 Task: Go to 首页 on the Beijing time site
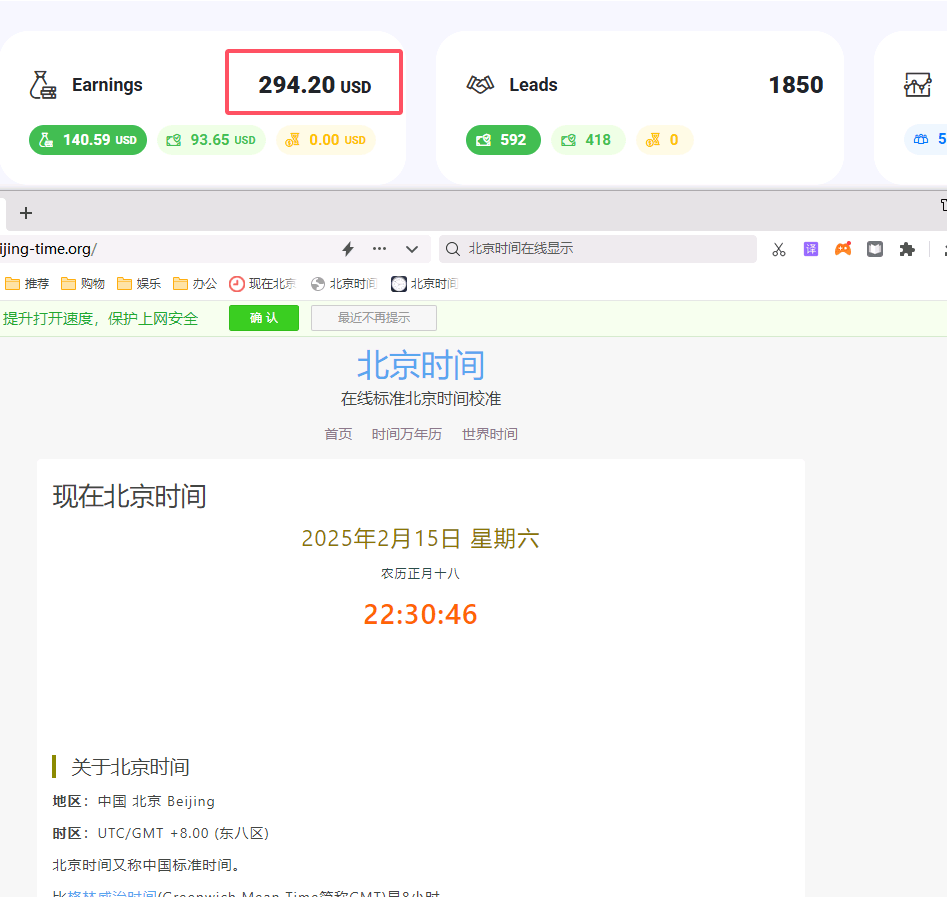(337, 433)
